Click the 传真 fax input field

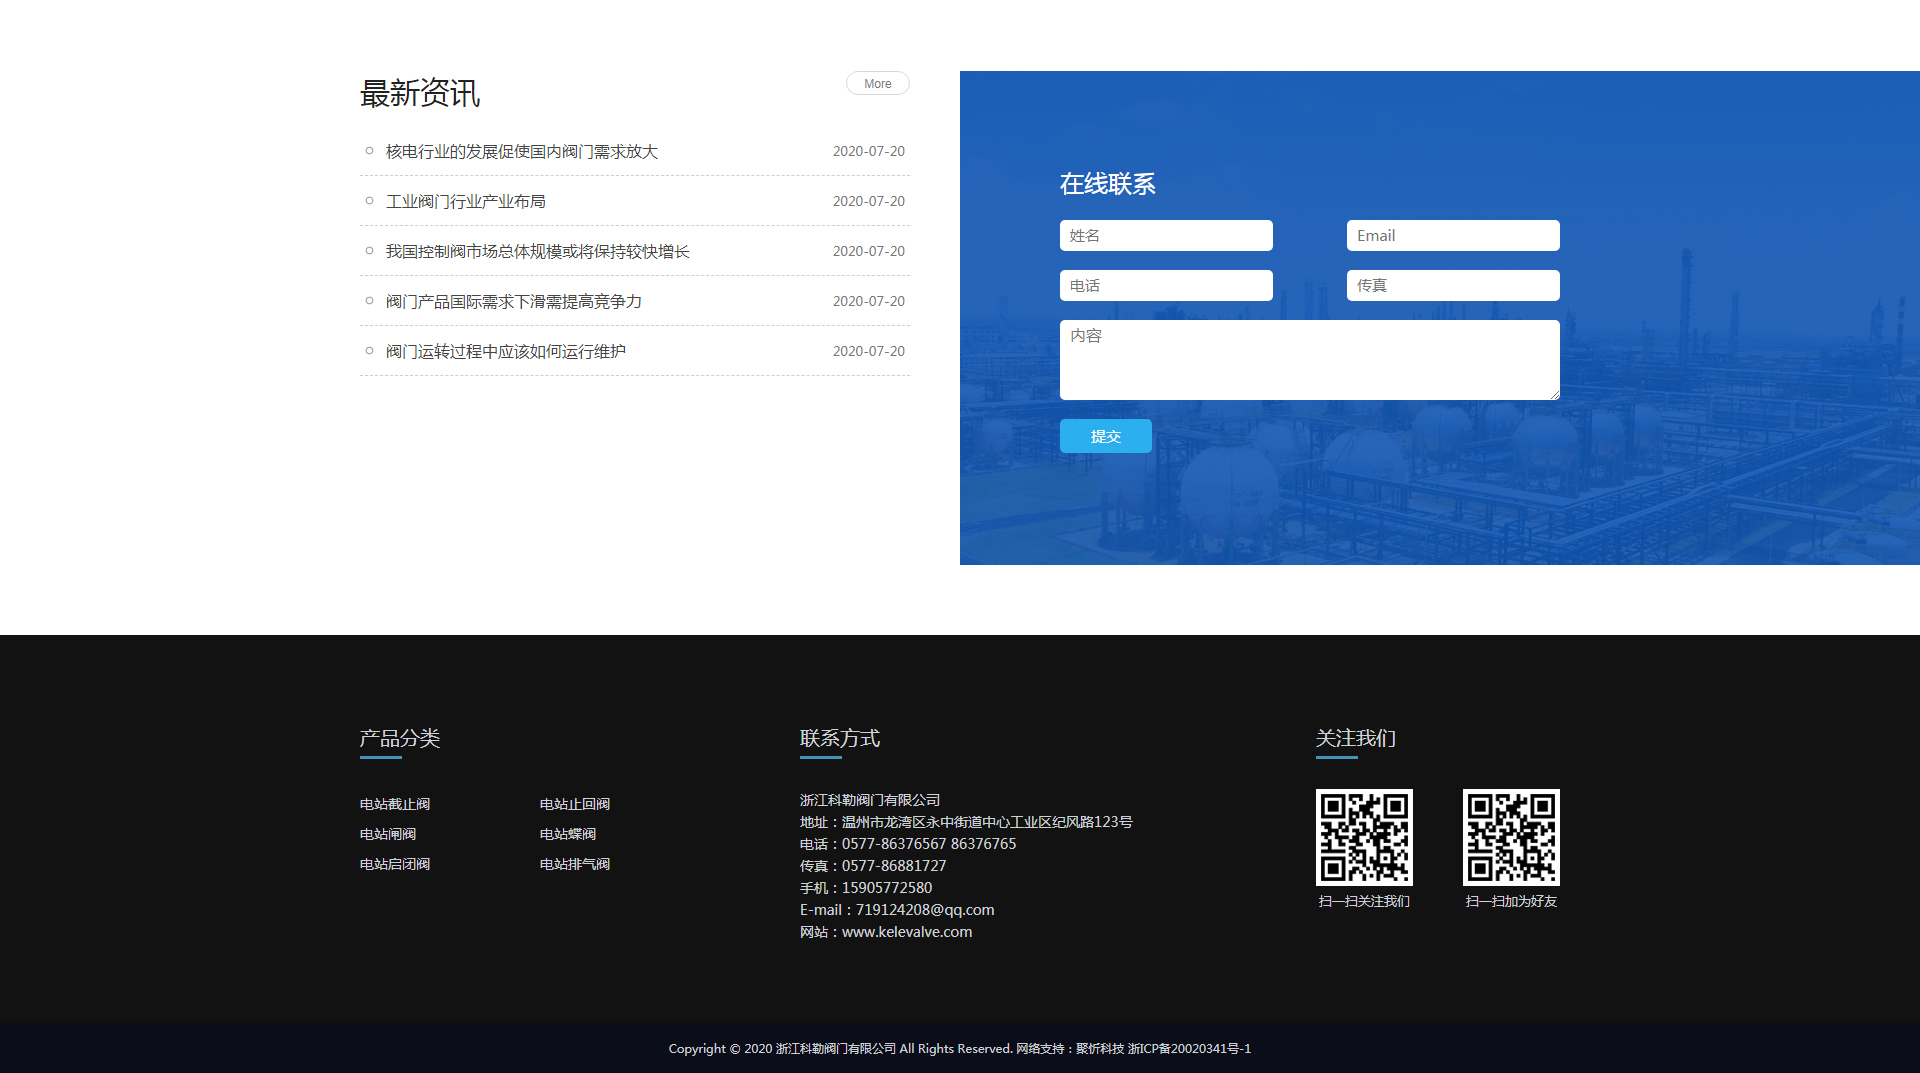coord(1452,286)
